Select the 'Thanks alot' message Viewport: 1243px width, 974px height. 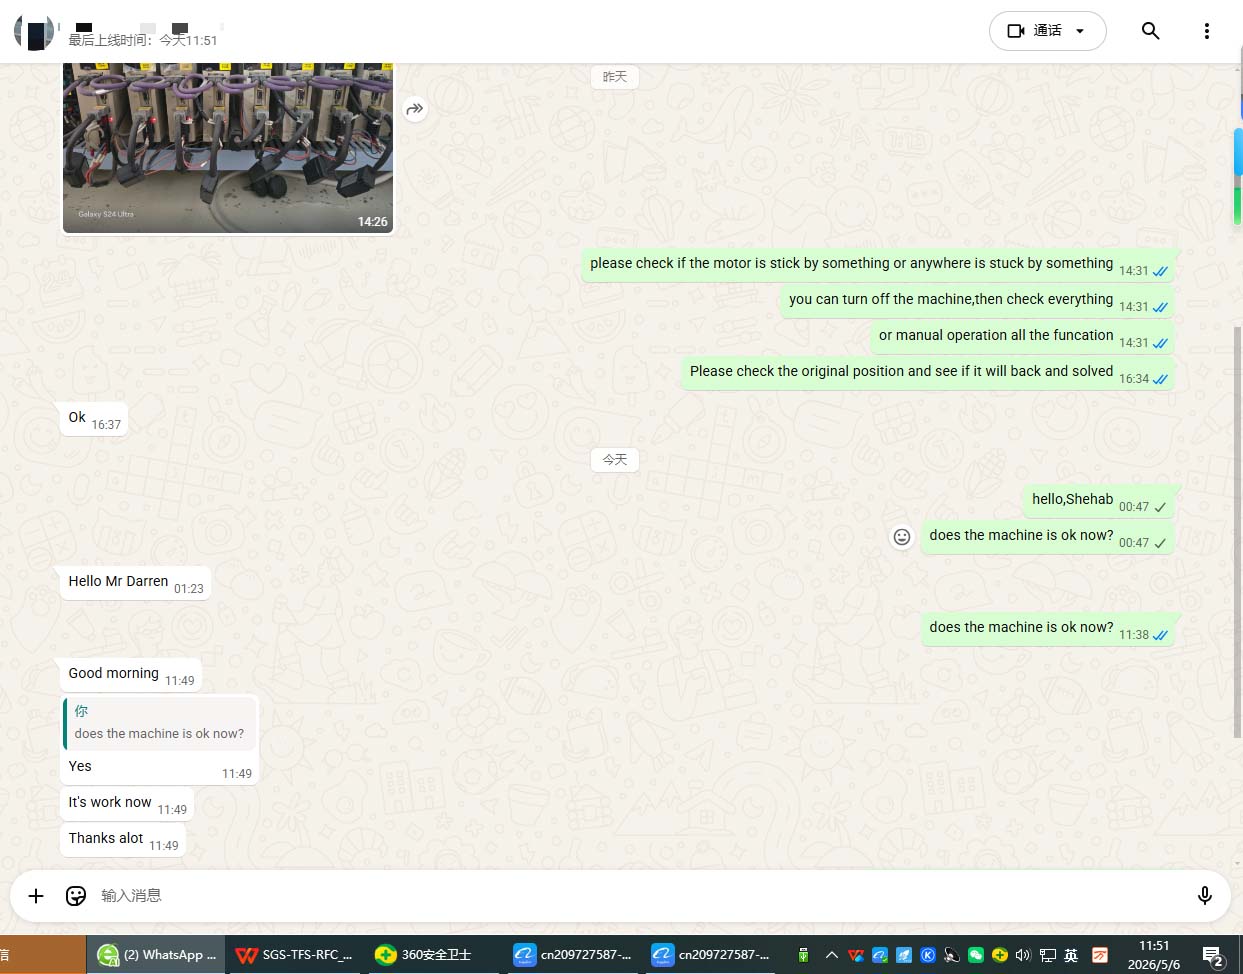click(x=123, y=839)
